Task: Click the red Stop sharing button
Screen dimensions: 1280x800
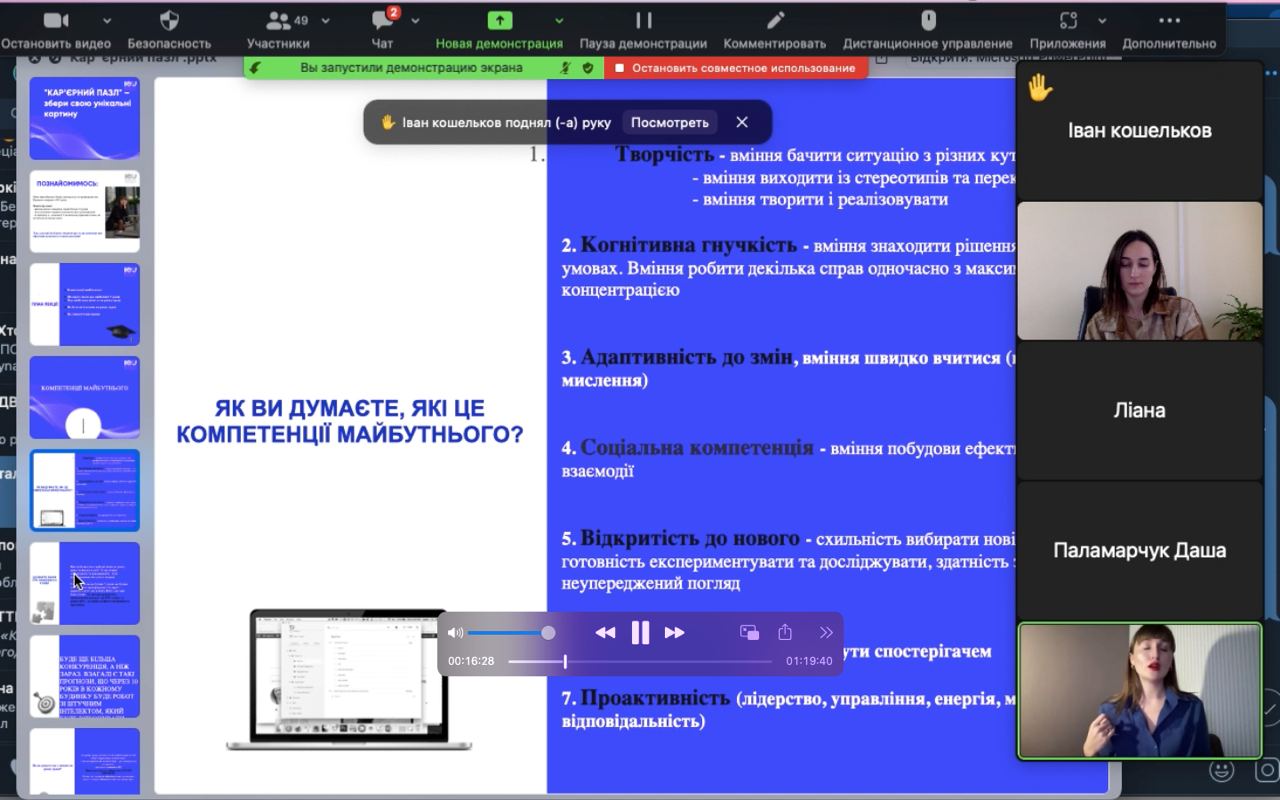Action: [x=735, y=68]
